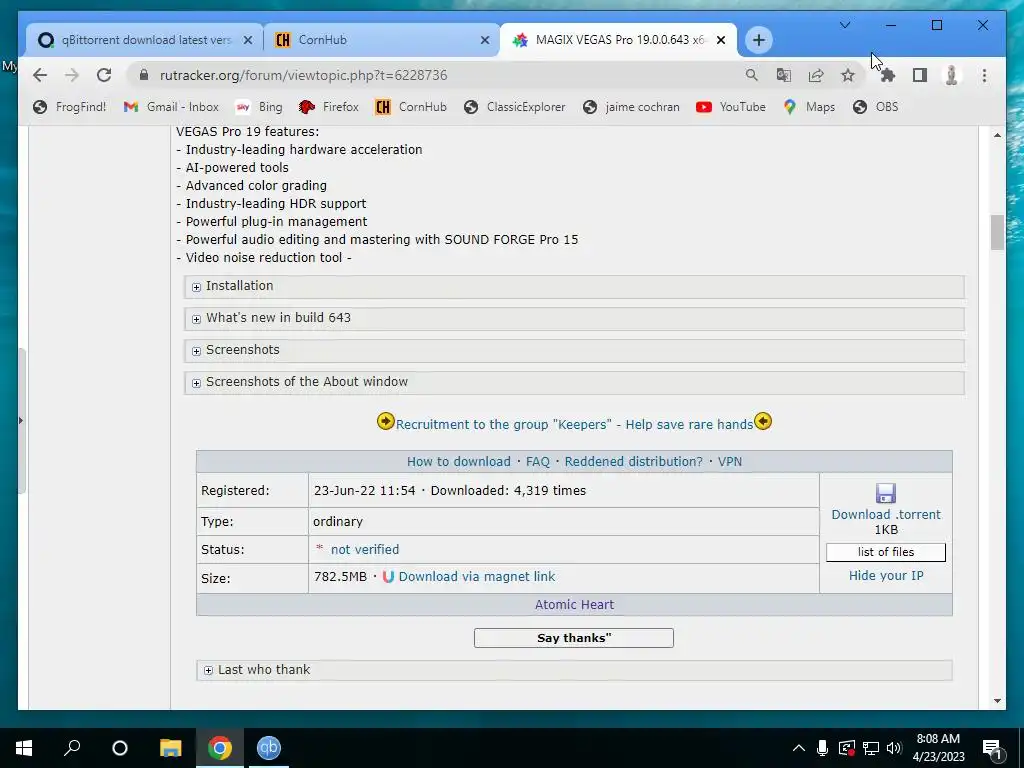The height and width of the screenshot is (768, 1024).
Task: Open the Atomic Heart link
Action: point(574,605)
